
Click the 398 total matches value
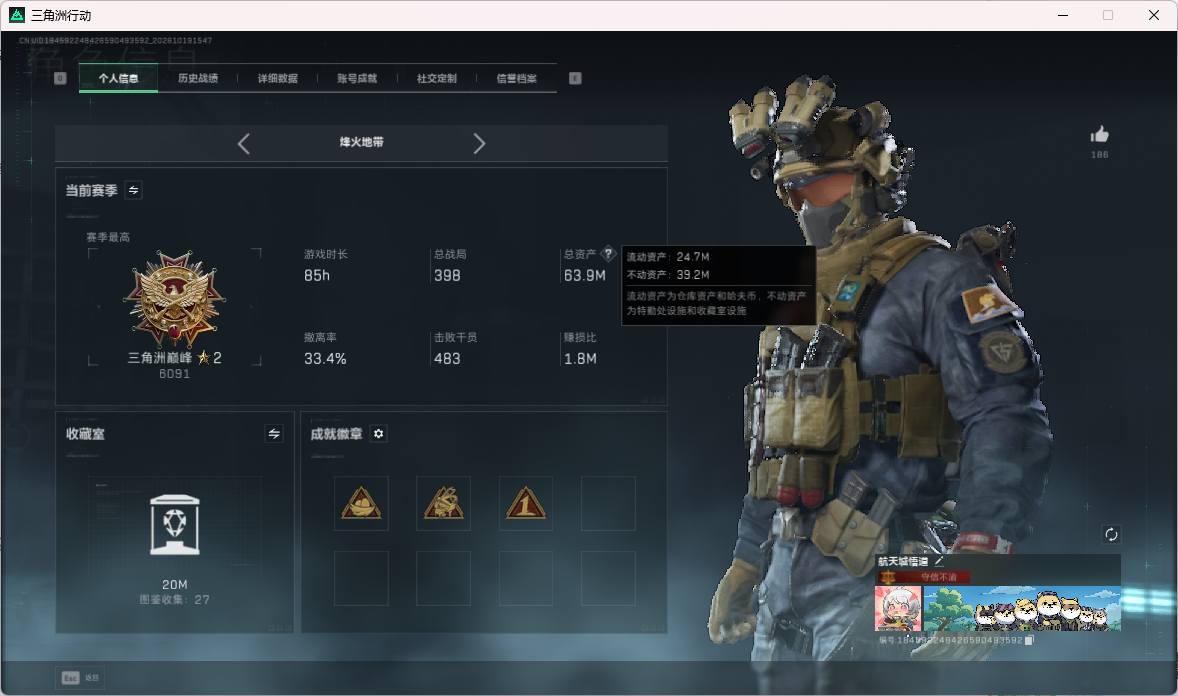click(447, 276)
